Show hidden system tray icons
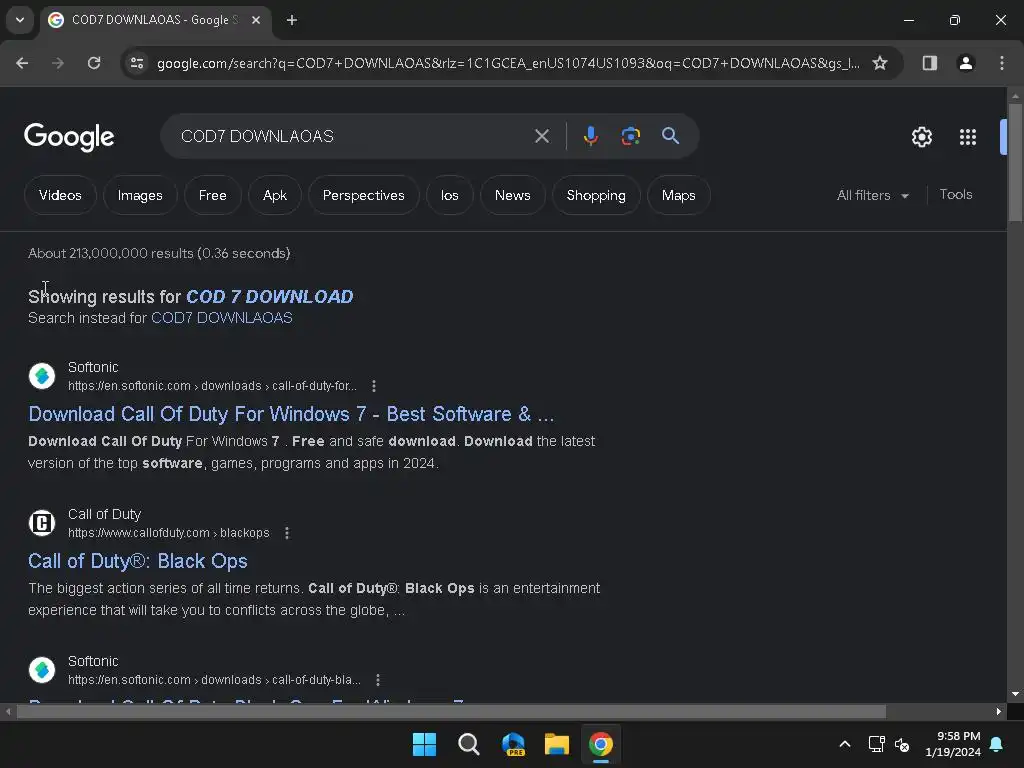This screenshot has height=768, width=1024. 844,744
